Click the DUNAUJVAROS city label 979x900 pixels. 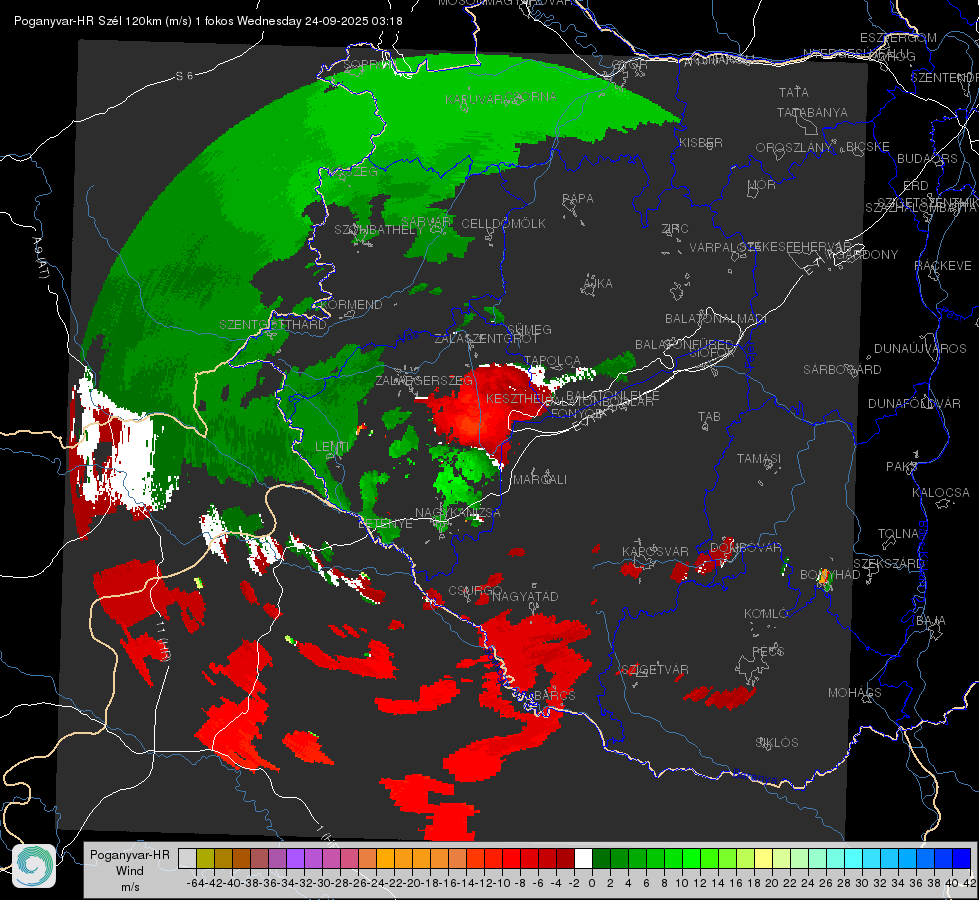(920, 349)
